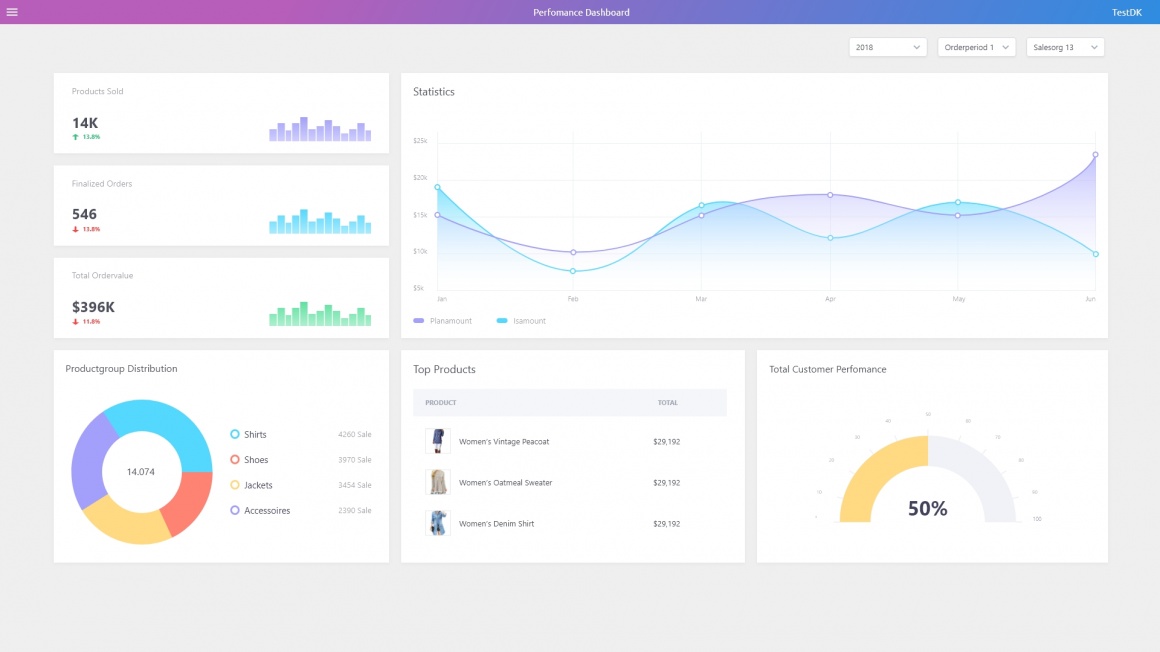The height and width of the screenshot is (652, 1160).
Task: Click the 2390 Sale value
Action: click(x=354, y=511)
